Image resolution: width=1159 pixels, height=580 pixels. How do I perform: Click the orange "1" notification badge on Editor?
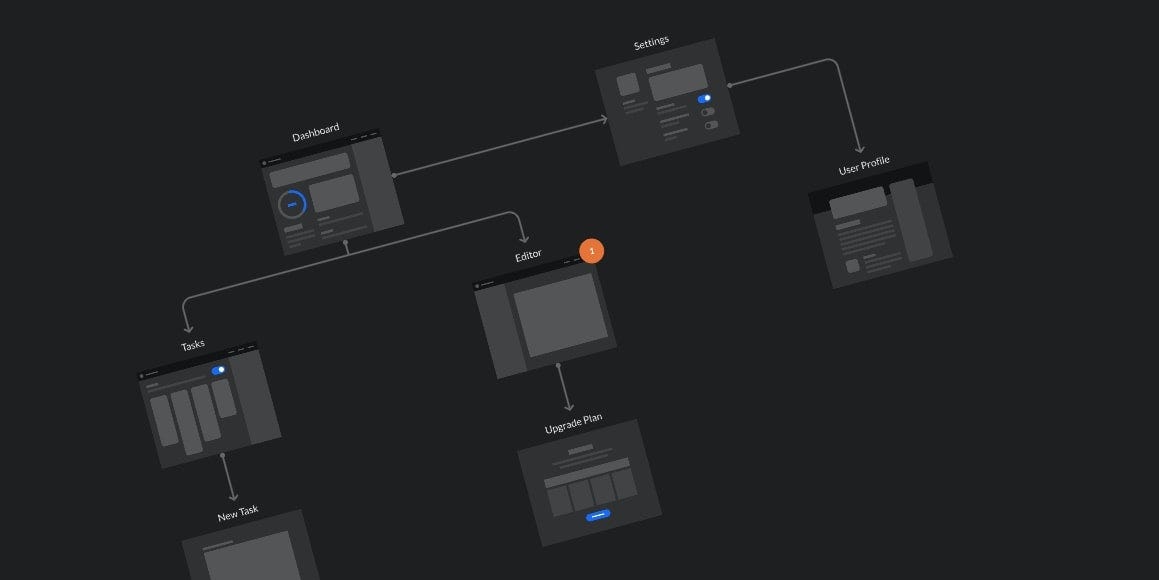[x=591, y=251]
